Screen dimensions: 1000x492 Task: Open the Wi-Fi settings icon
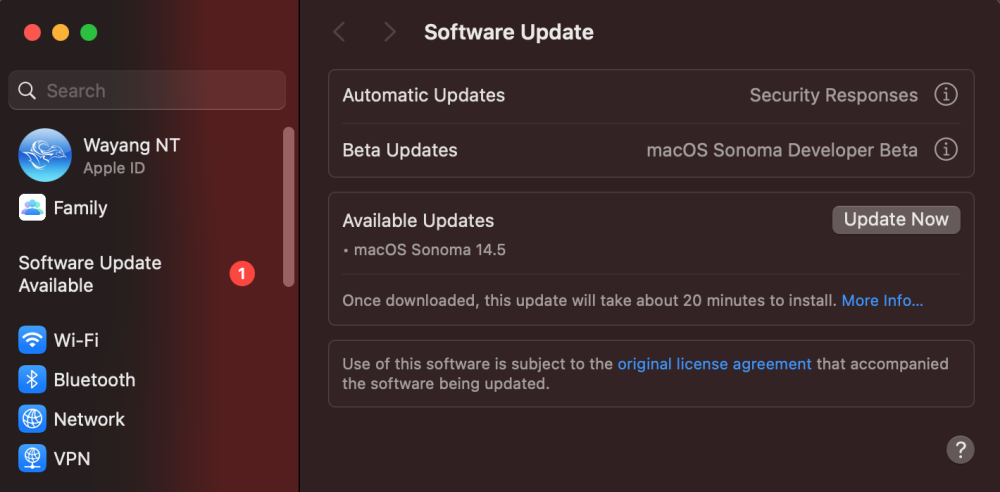[x=32, y=340]
